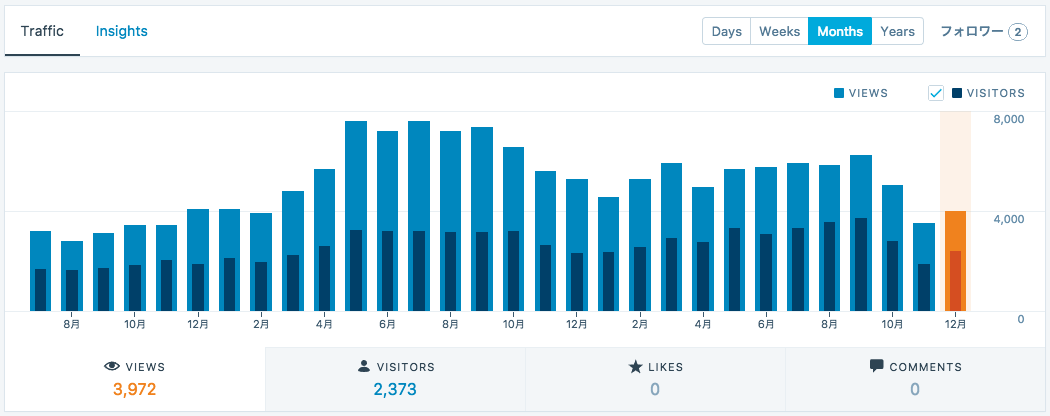Click the star icon for Likes

point(635,367)
